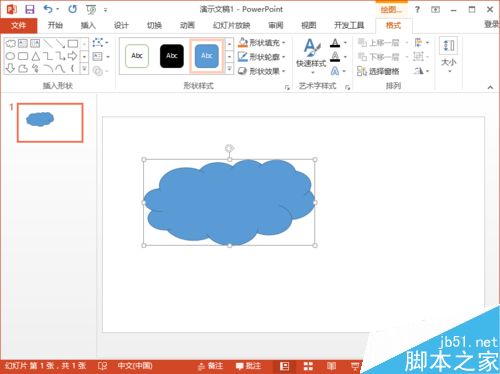Expand the insert shapes gallery
The height and width of the screenshot is (374, 500).
point(84,69)
